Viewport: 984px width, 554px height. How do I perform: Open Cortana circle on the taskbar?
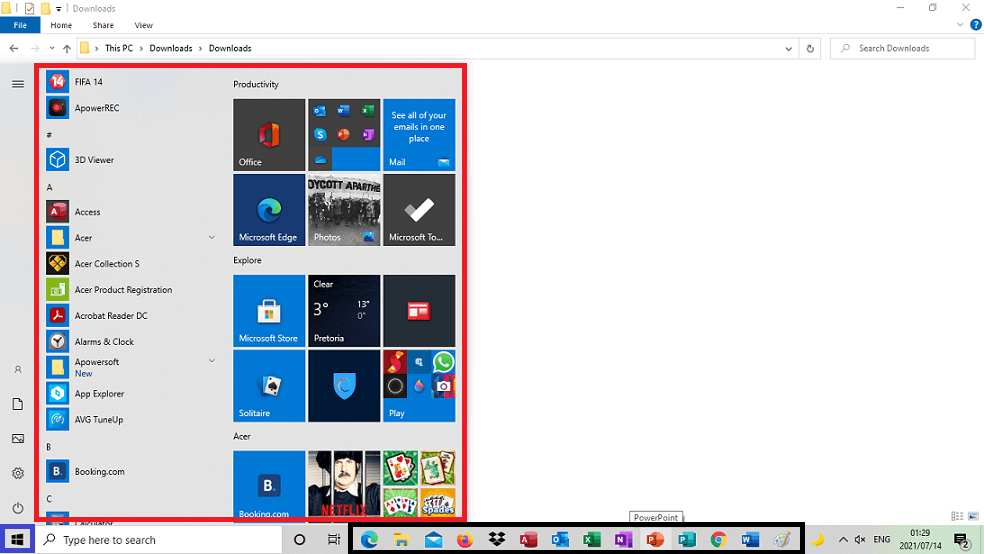point(299,540)
